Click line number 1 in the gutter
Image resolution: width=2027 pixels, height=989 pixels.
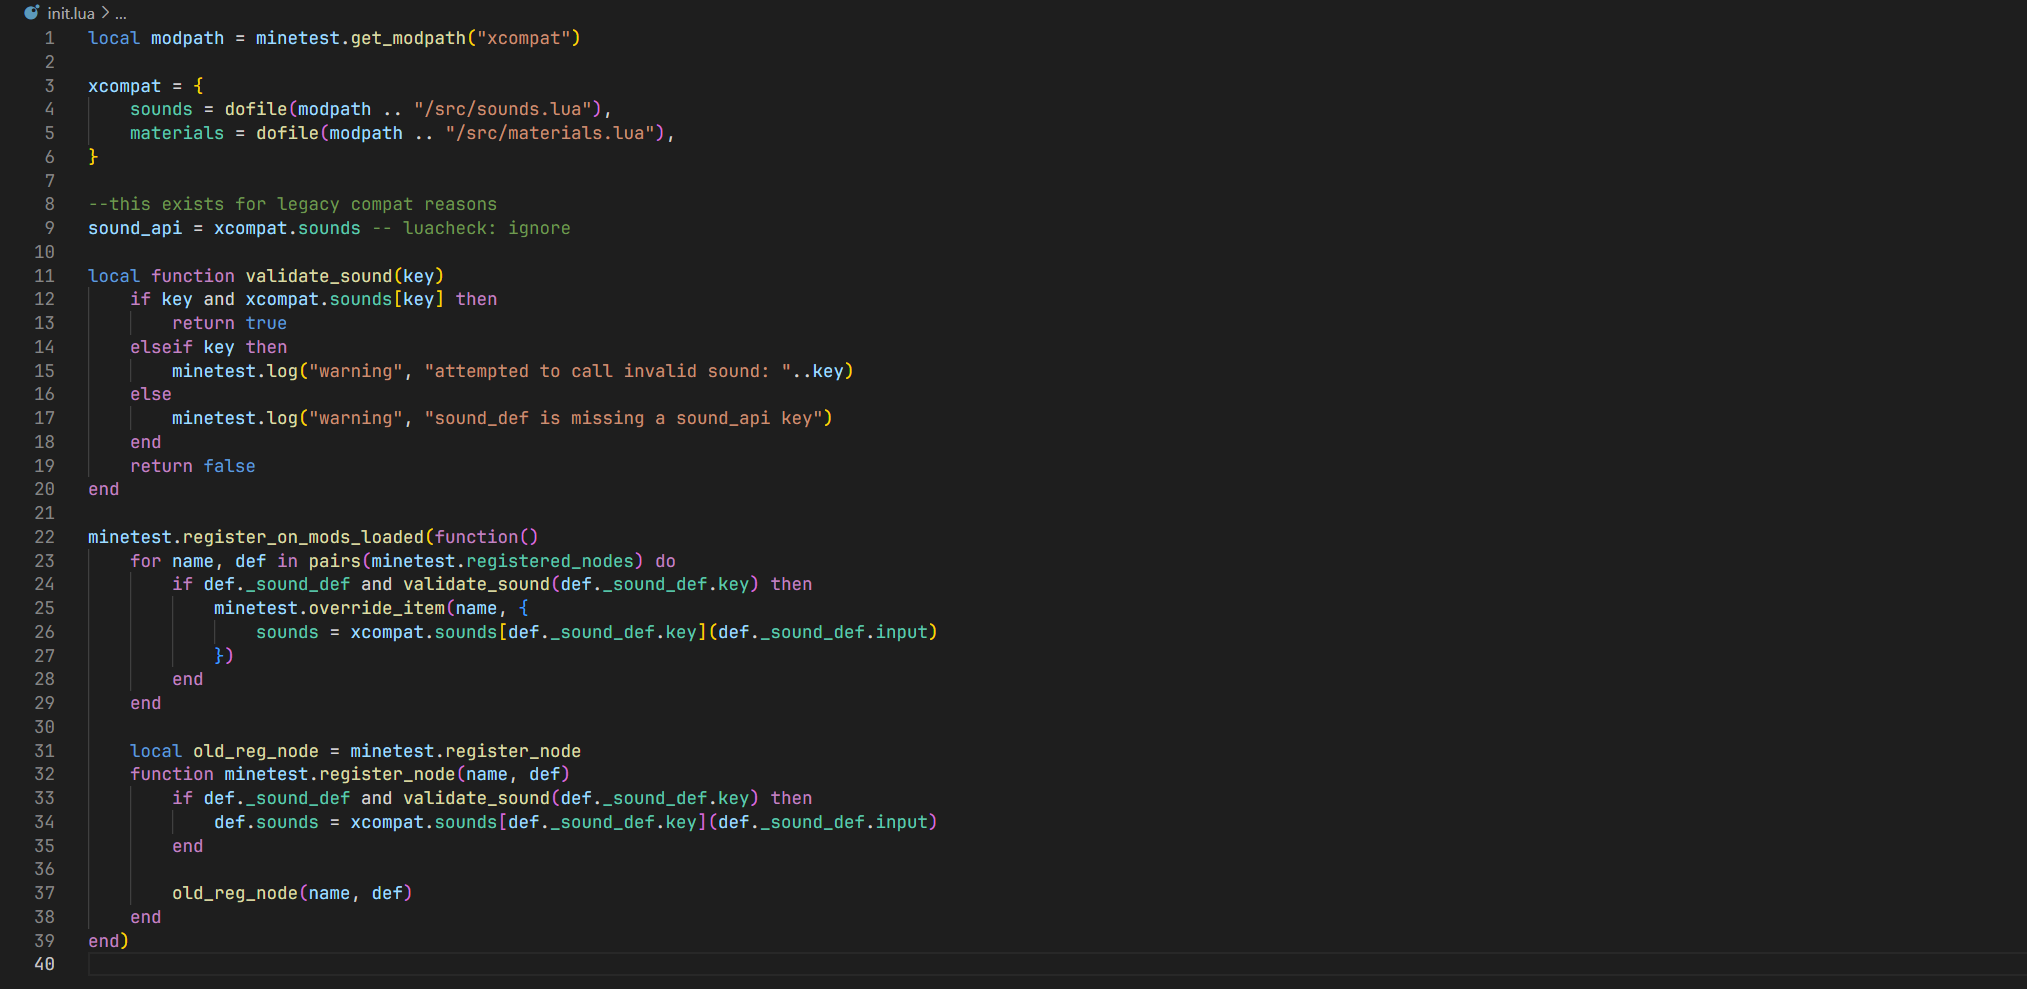click(49, 38)
